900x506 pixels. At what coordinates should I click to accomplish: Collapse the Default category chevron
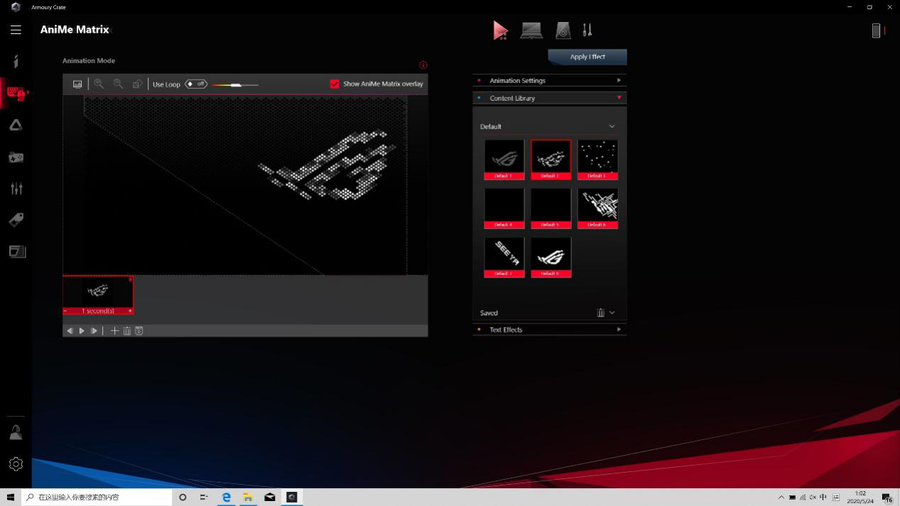[x=612, y=127]
